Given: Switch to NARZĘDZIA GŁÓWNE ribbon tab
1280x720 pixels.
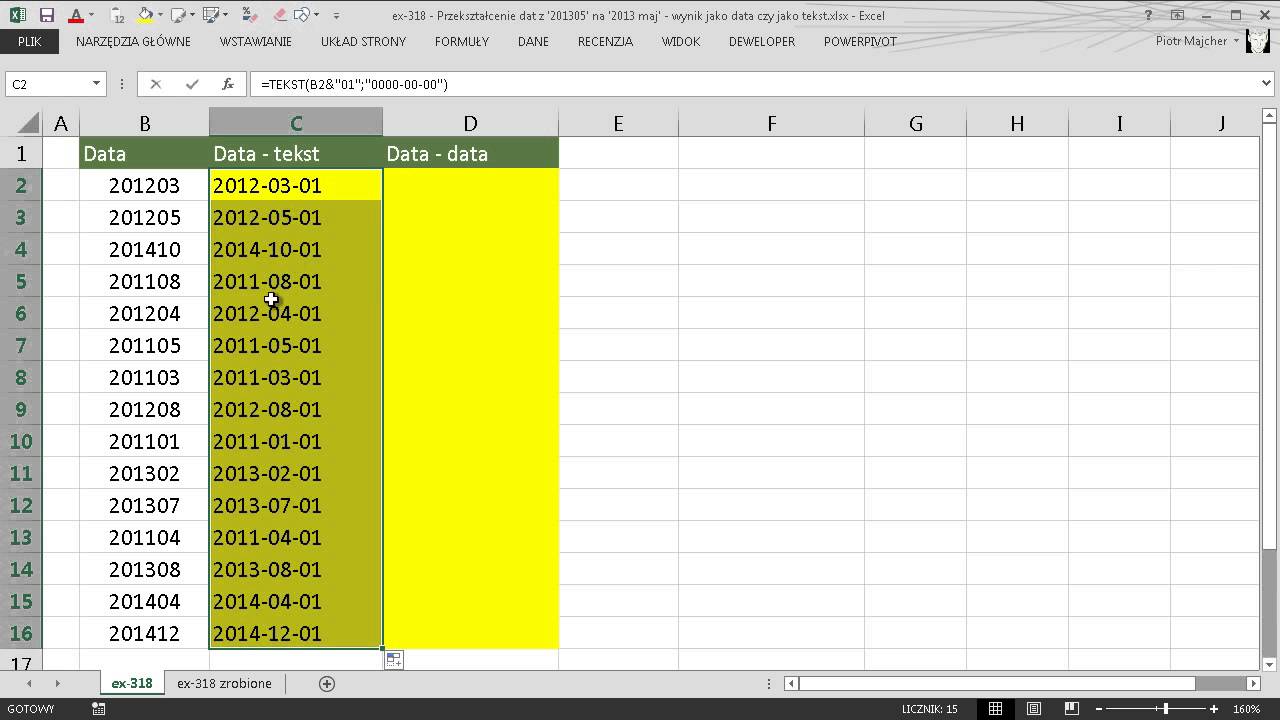Looking at the screenshot, I should tap(133, 42).
